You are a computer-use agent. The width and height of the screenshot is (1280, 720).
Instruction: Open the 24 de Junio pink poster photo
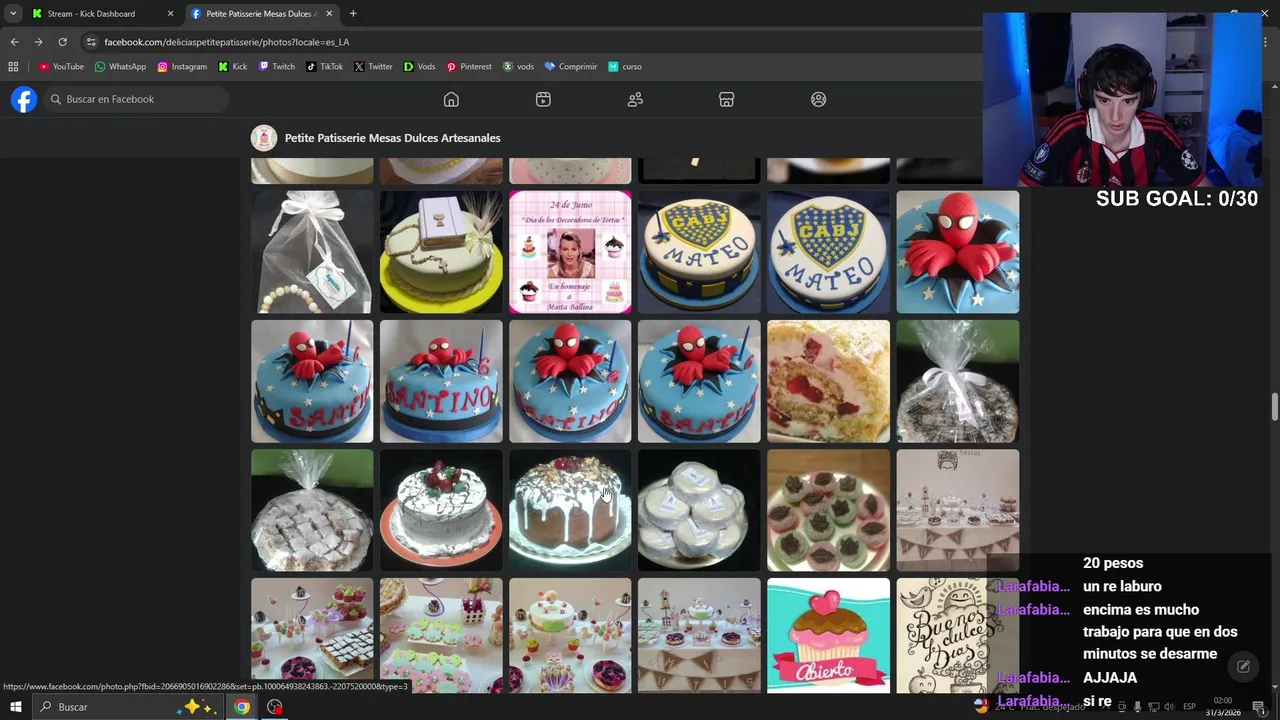[570, 252]
